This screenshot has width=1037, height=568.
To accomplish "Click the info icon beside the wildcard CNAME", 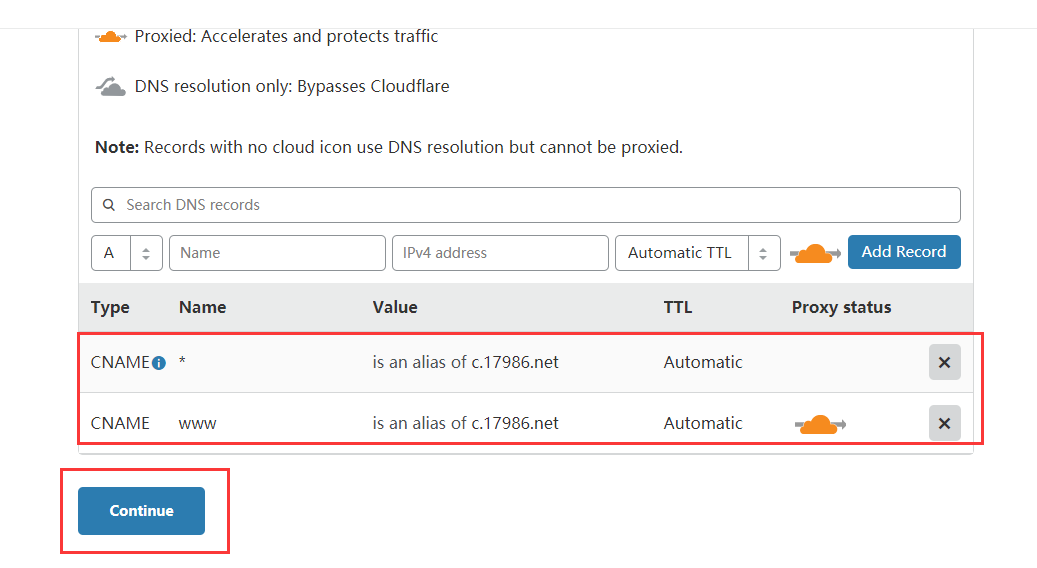I will pyautogui.click(x=158, y=363).
